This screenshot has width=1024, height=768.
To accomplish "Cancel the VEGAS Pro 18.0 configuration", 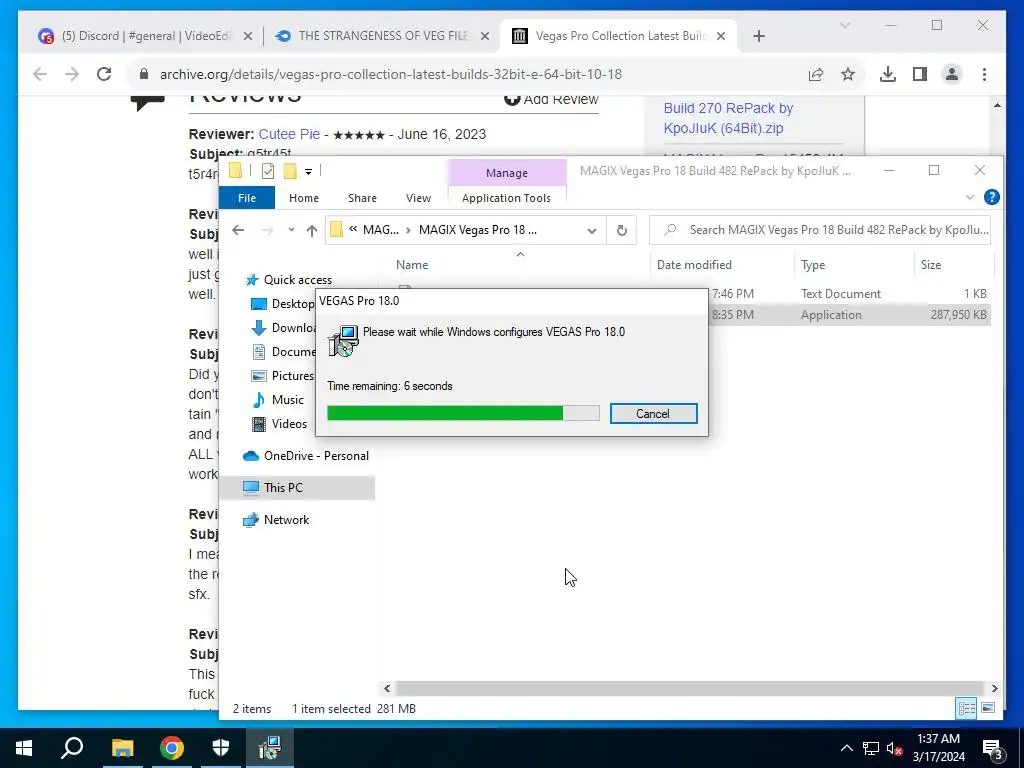I will point(653,413).
